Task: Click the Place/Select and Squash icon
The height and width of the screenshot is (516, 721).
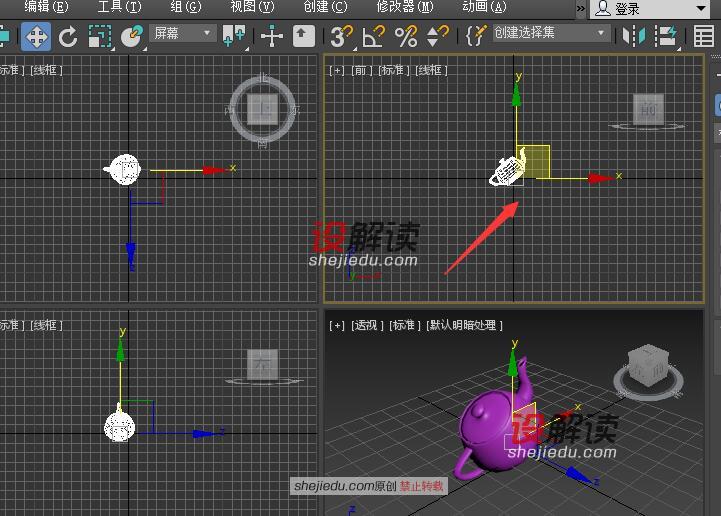Action: coord(132,36)
